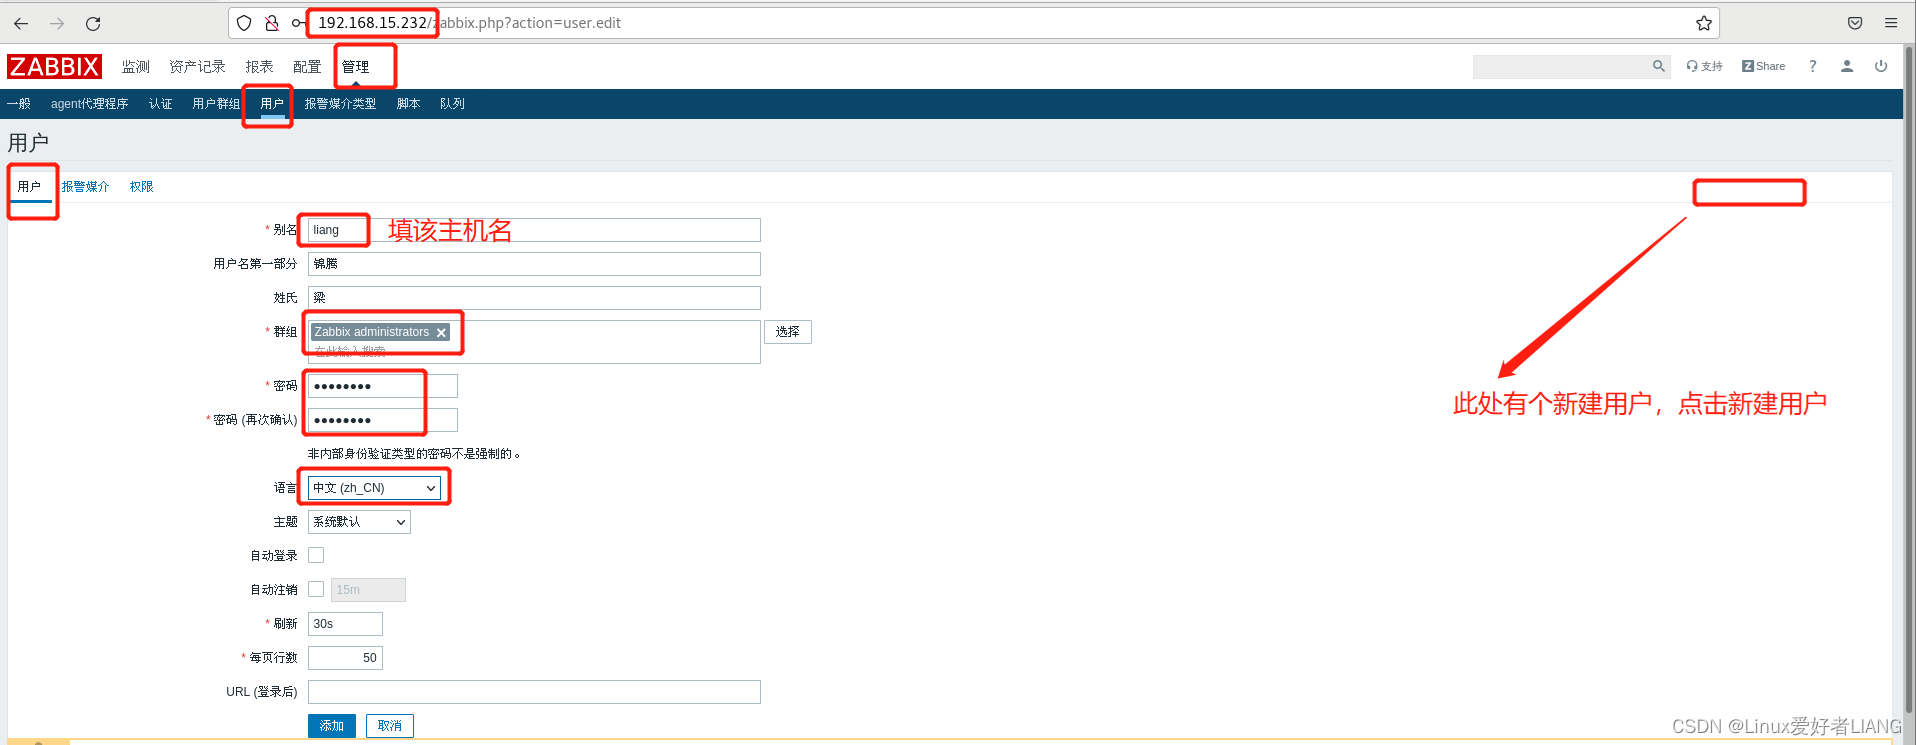Click the 别名 alias input field
The image size is (1916, 745).
coord(534,230)
